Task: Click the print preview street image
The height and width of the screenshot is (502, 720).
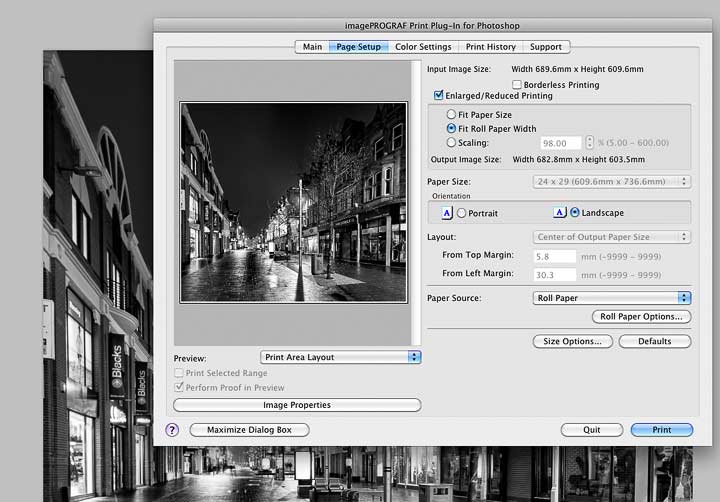Action: click(x=293, y=203)
